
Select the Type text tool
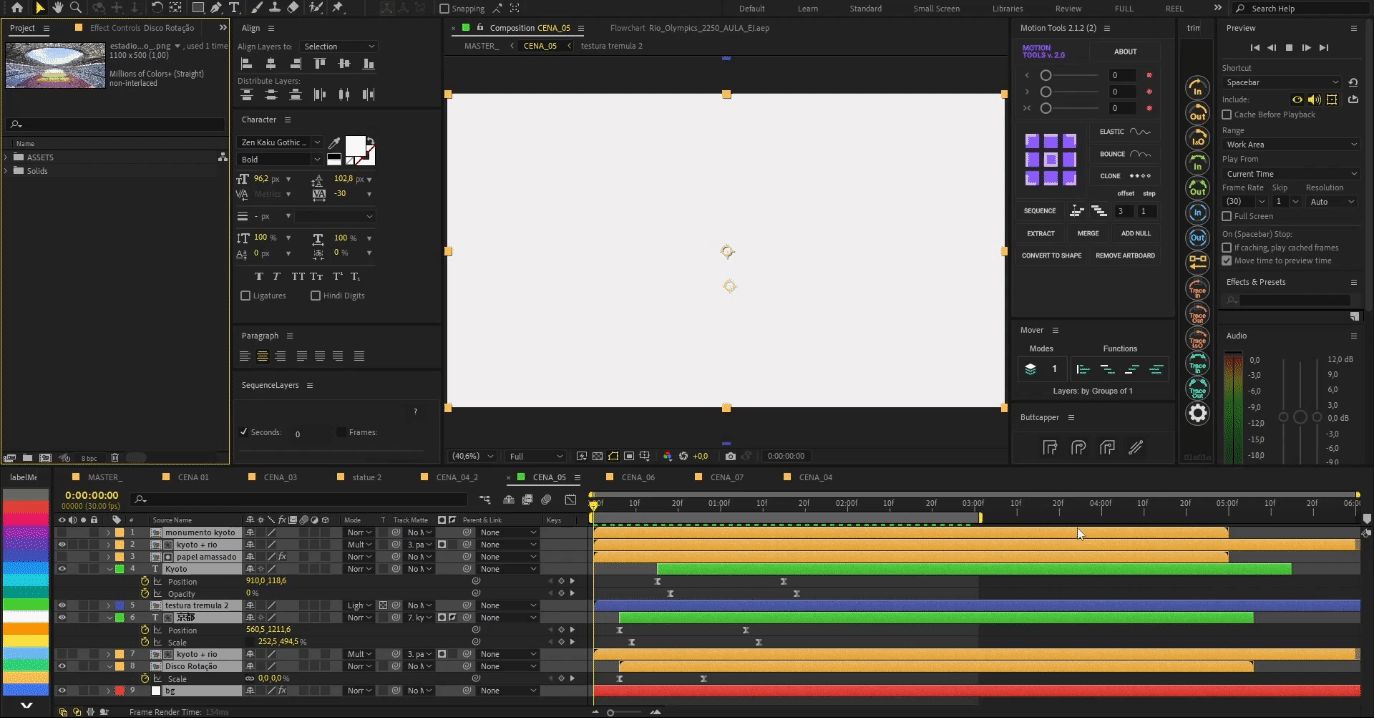pos(233,8)
